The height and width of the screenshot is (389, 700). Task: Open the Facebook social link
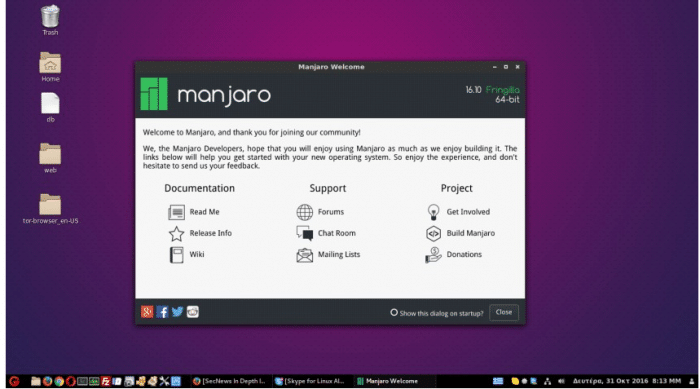point(162,312)
